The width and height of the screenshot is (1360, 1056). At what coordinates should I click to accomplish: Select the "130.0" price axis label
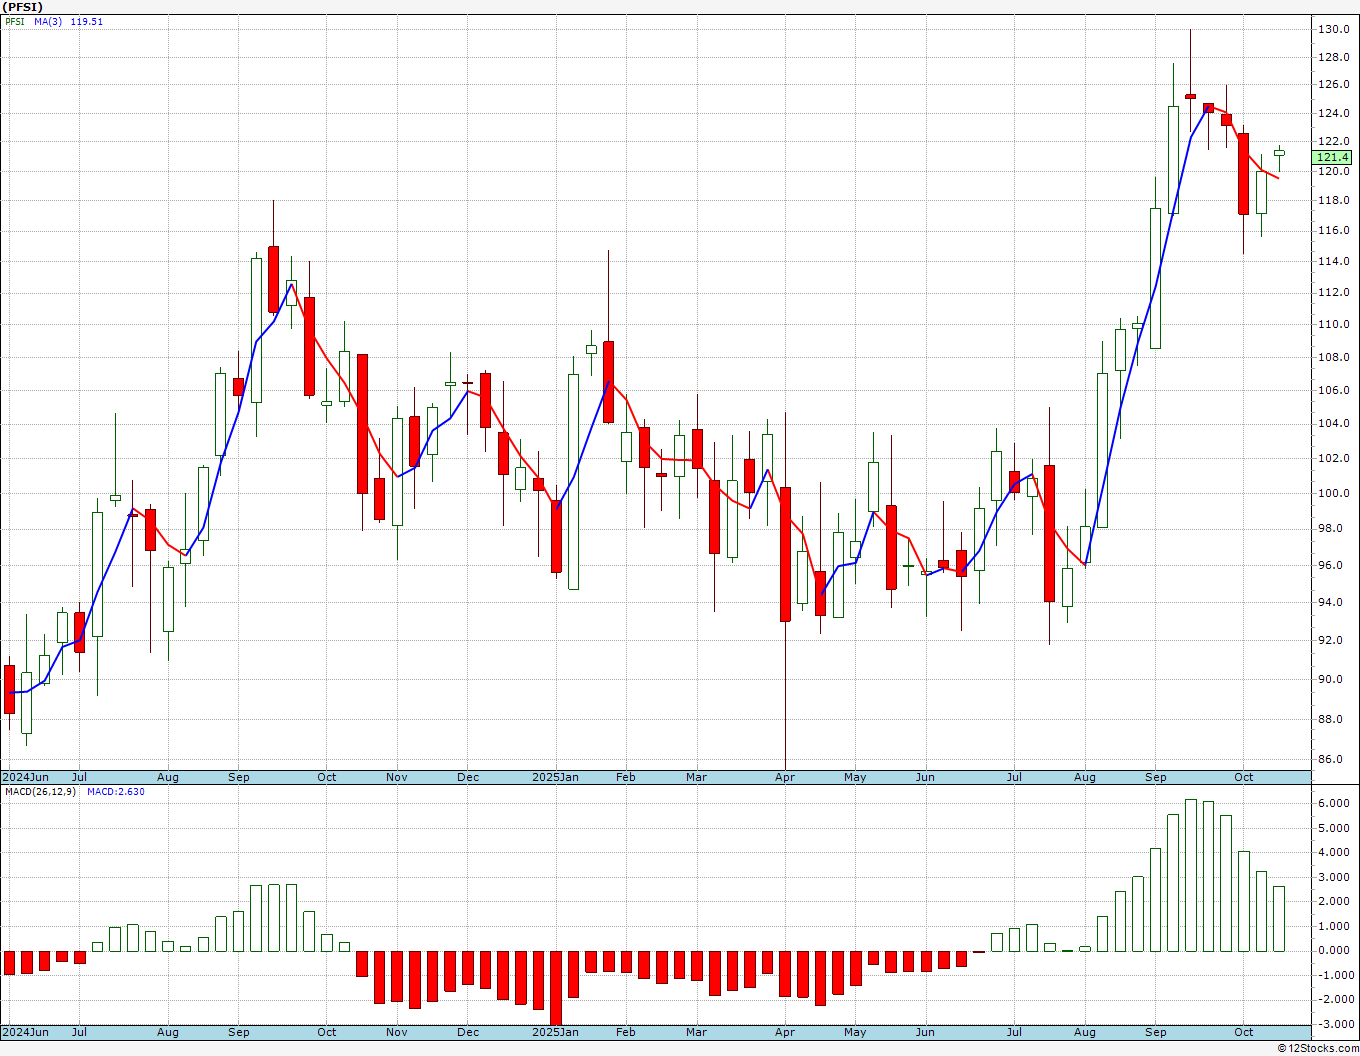(1333, 29)
